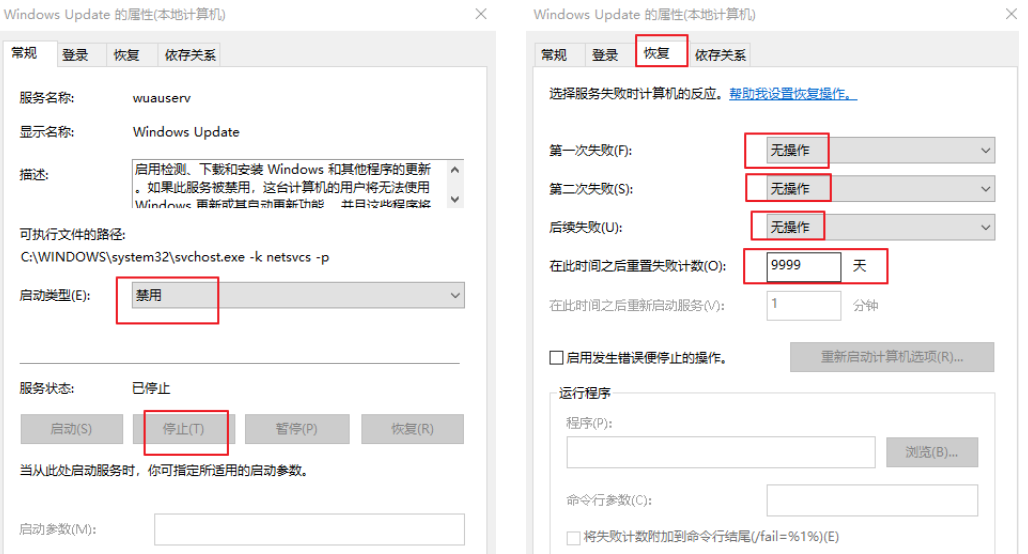The height and width of the screenshot is (554, 1028).
Task: Switch to 恢复 tab in left dialog
Action: 127,55
